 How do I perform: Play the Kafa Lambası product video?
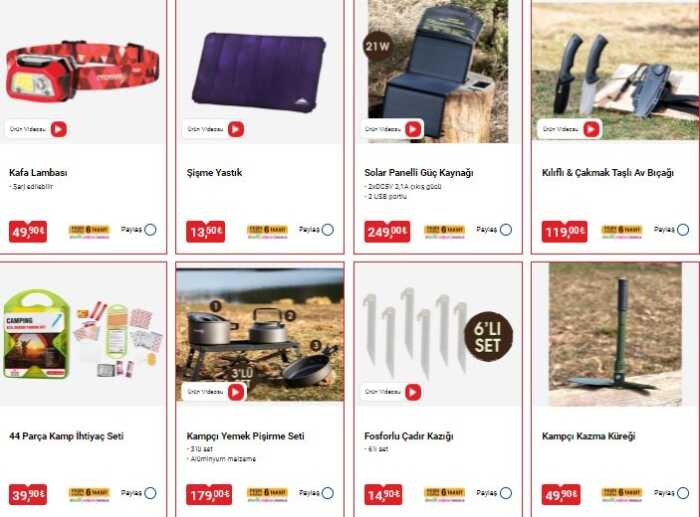[58, 129]
